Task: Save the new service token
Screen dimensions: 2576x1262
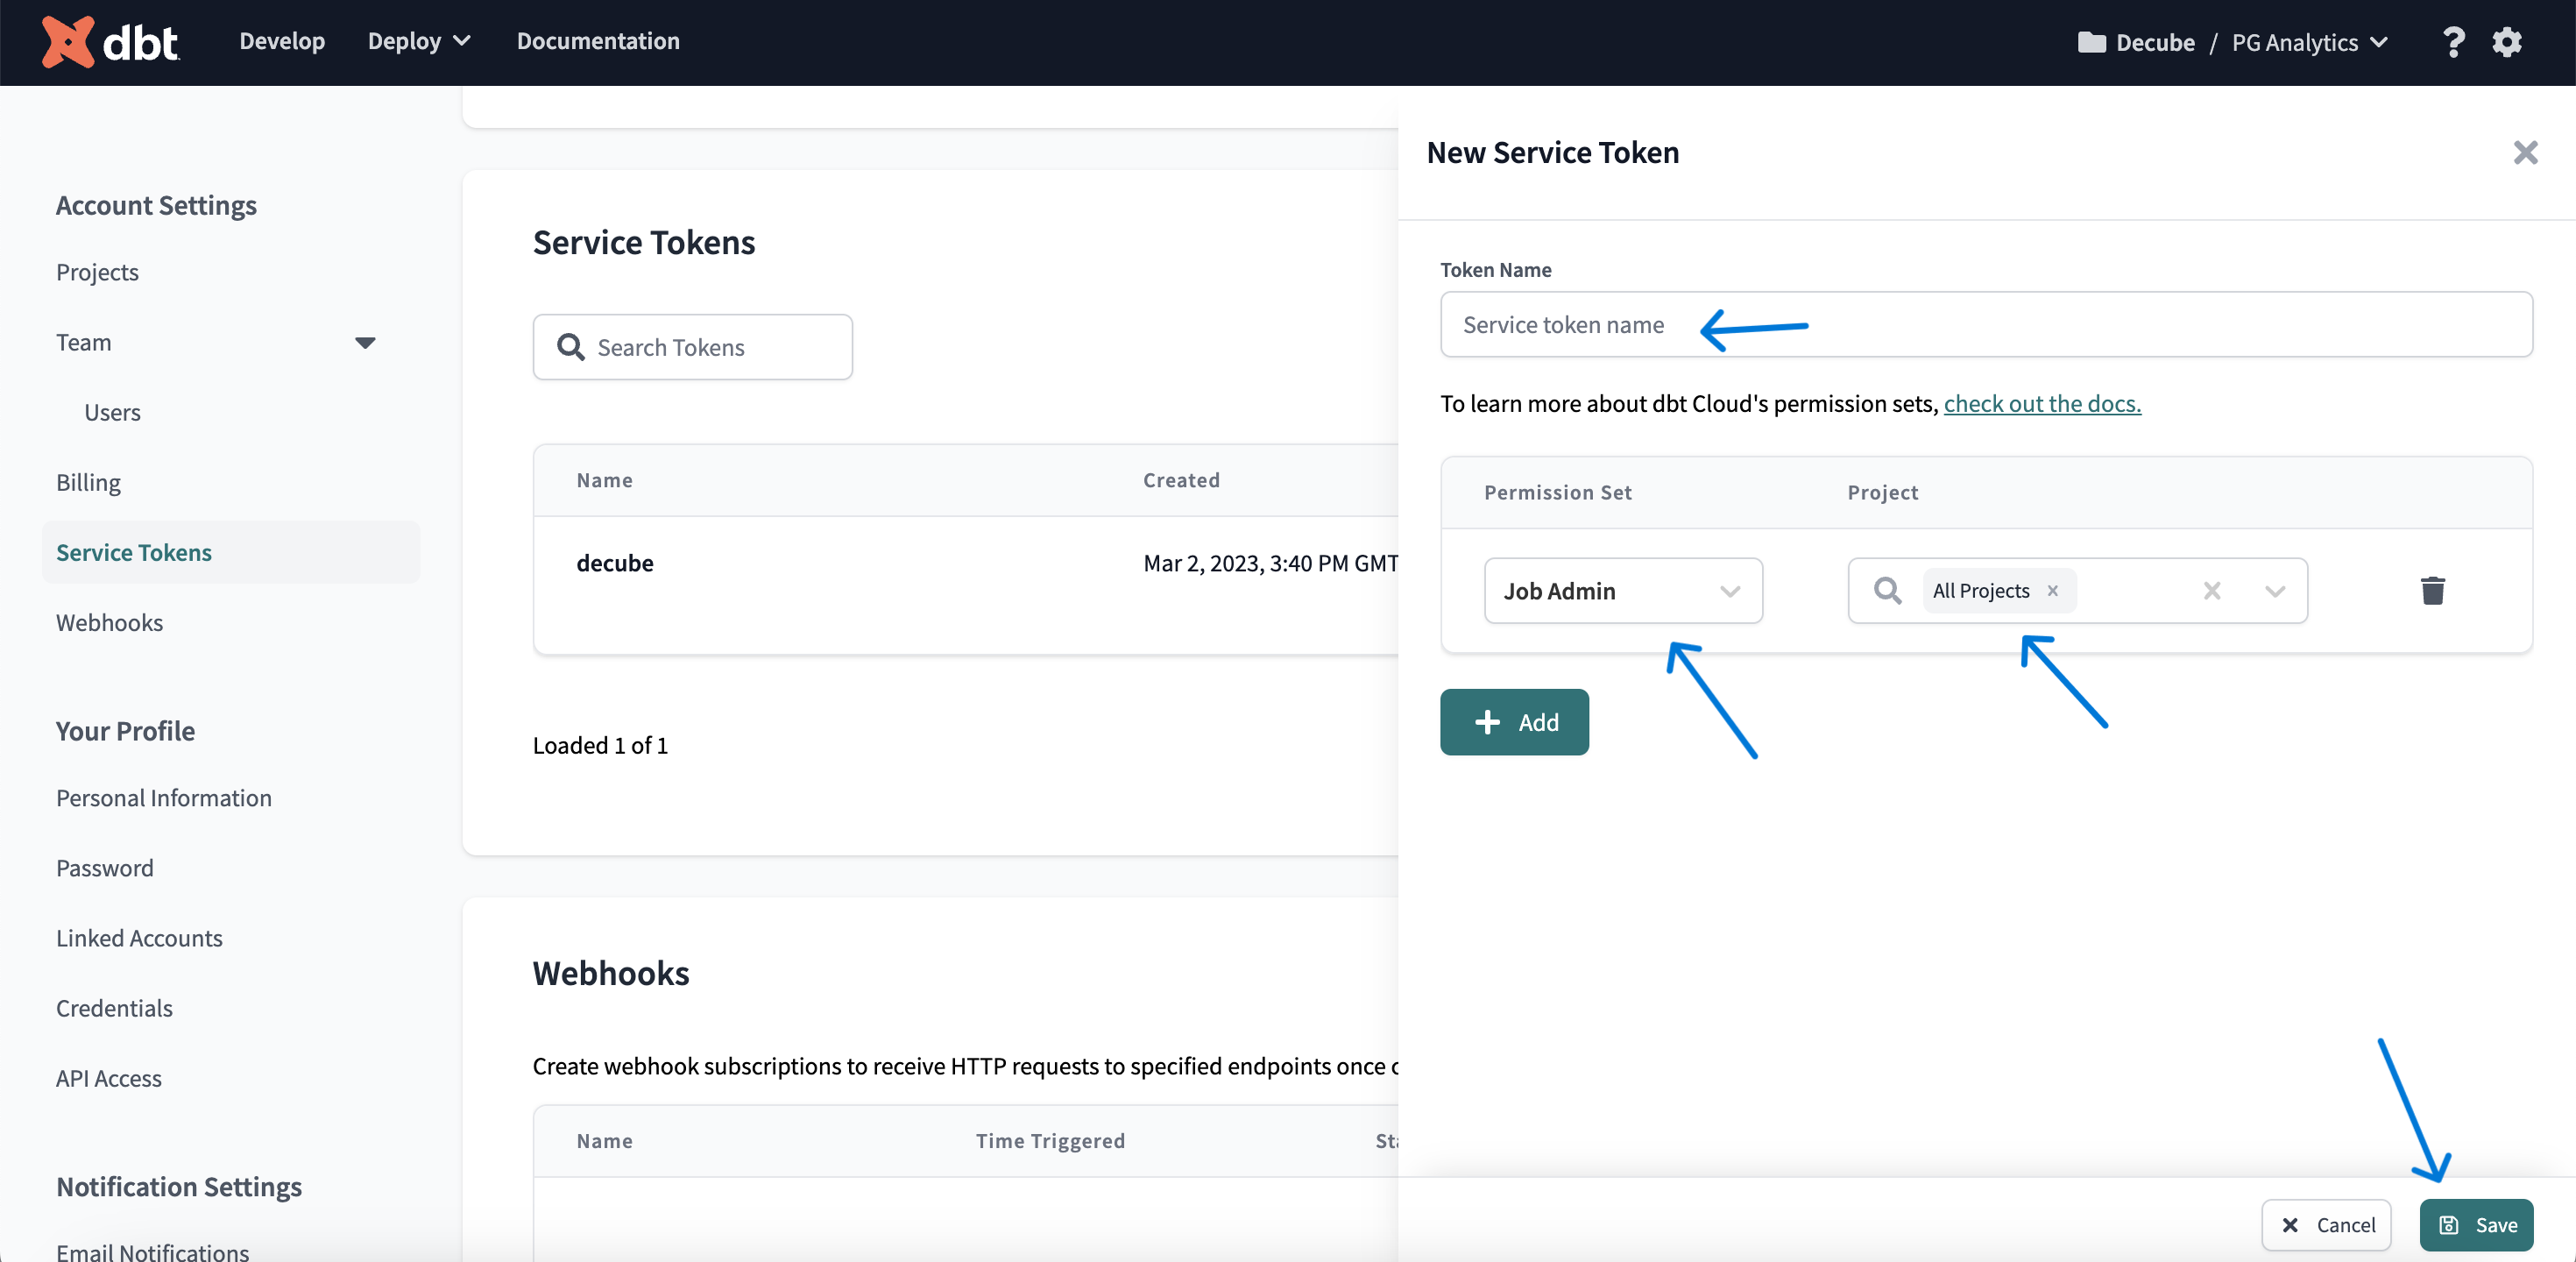Action: (x=2476, y=1224)
